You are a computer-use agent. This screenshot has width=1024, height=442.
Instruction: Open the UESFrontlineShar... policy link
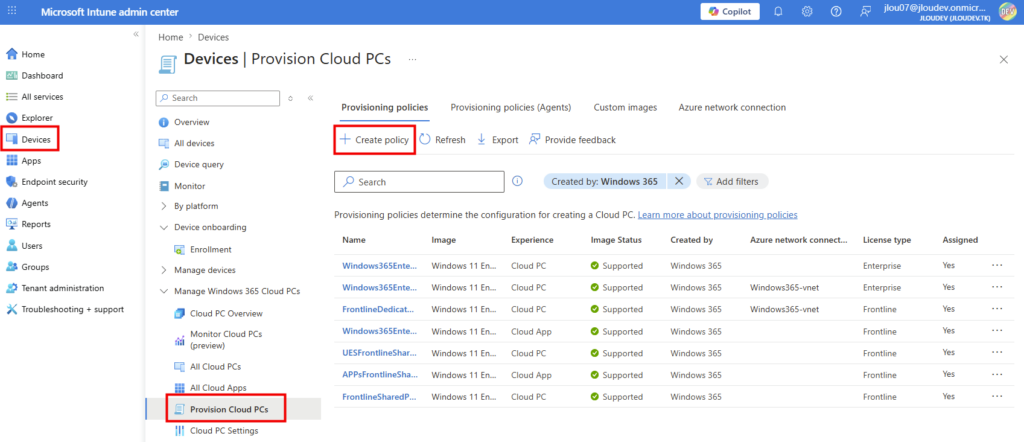(x=379, y=353)
